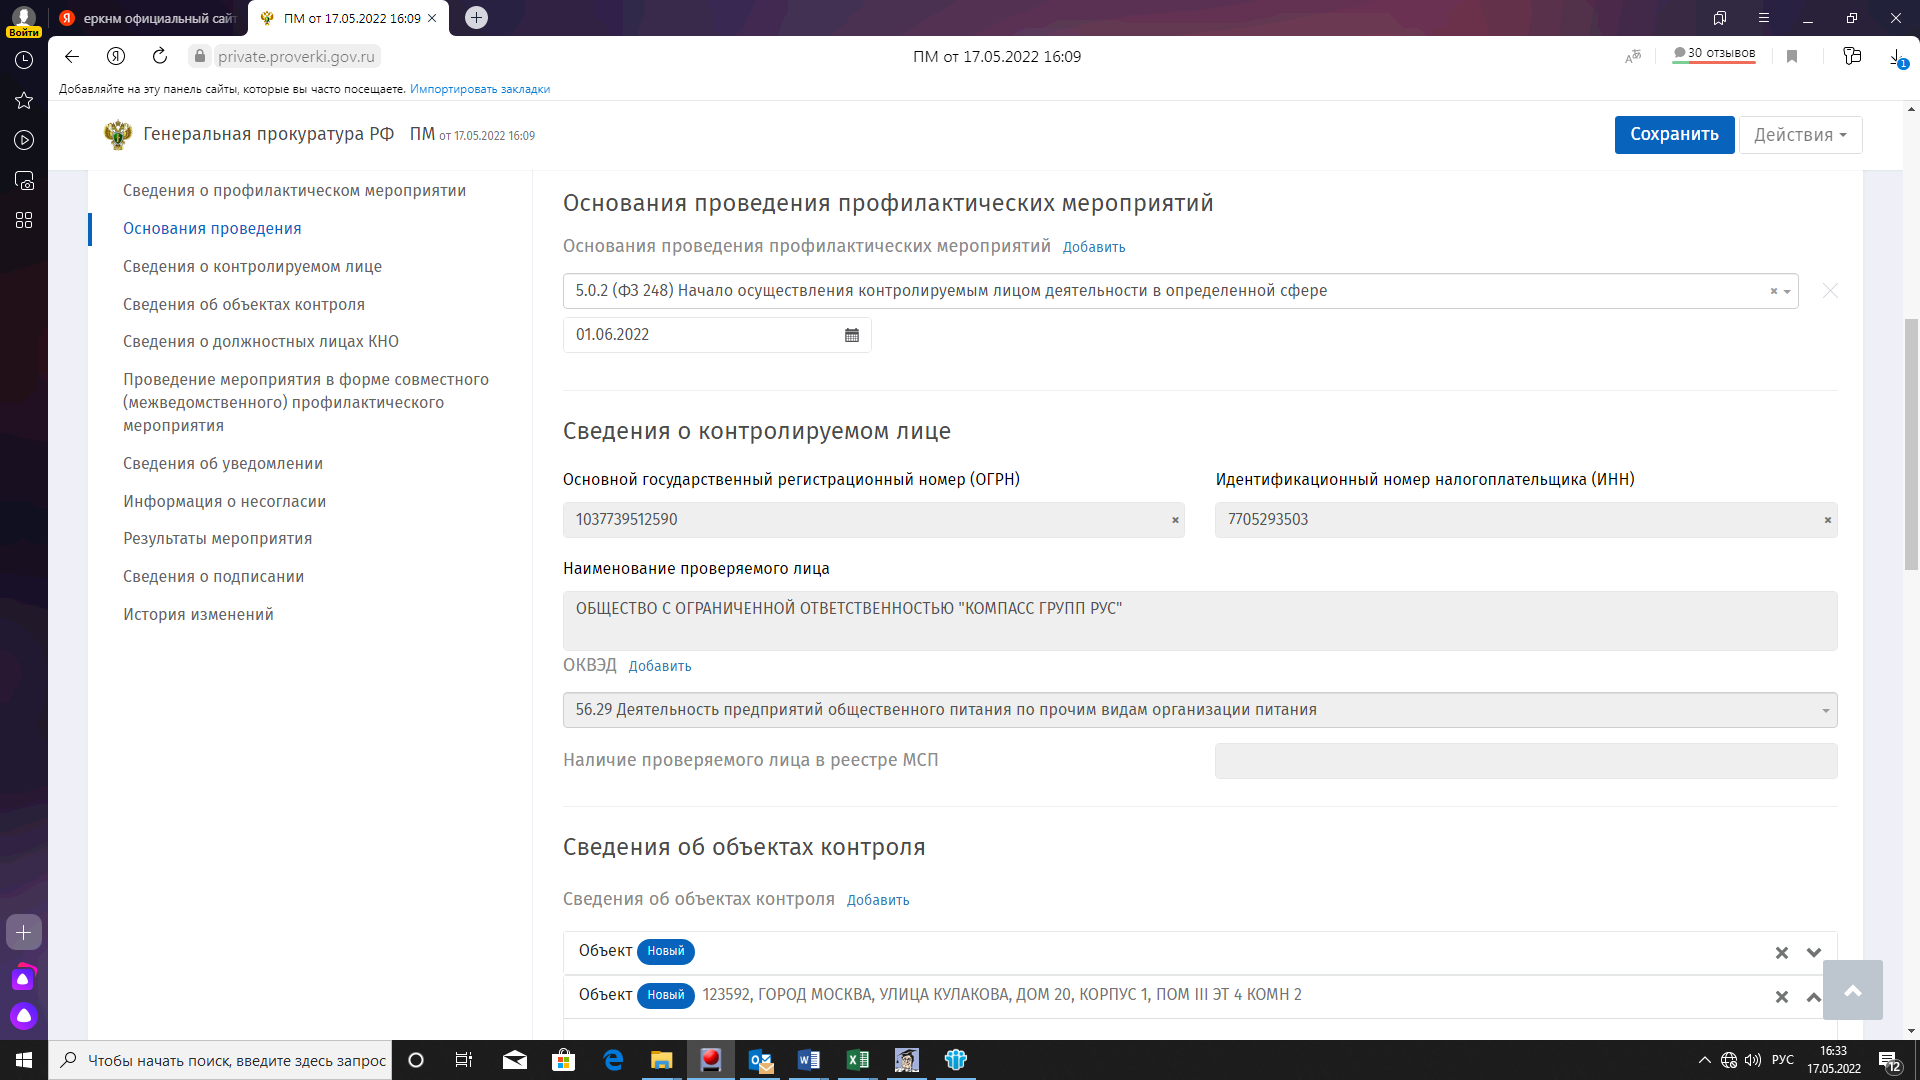
Task: Open calendar picker for date 01.06.2022
Action: point(852,335)
